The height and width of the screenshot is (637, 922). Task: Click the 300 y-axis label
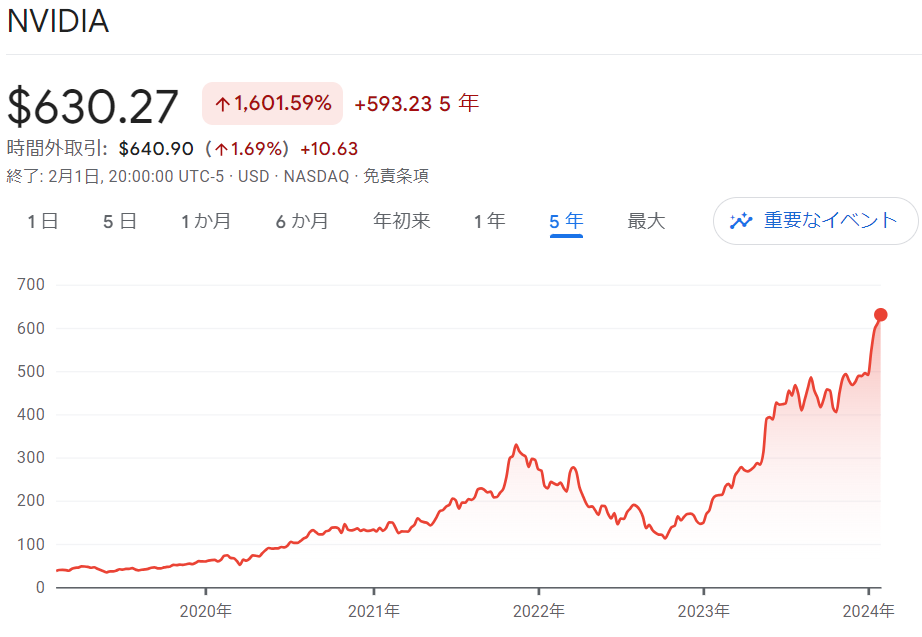[31, 458]
